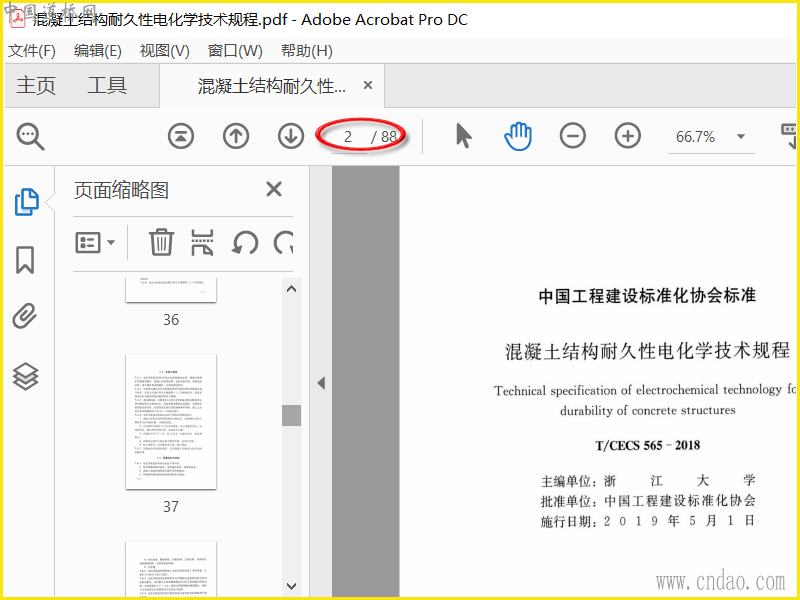
Task: Open the bookmarks panel icon
Action: (25, 260)
